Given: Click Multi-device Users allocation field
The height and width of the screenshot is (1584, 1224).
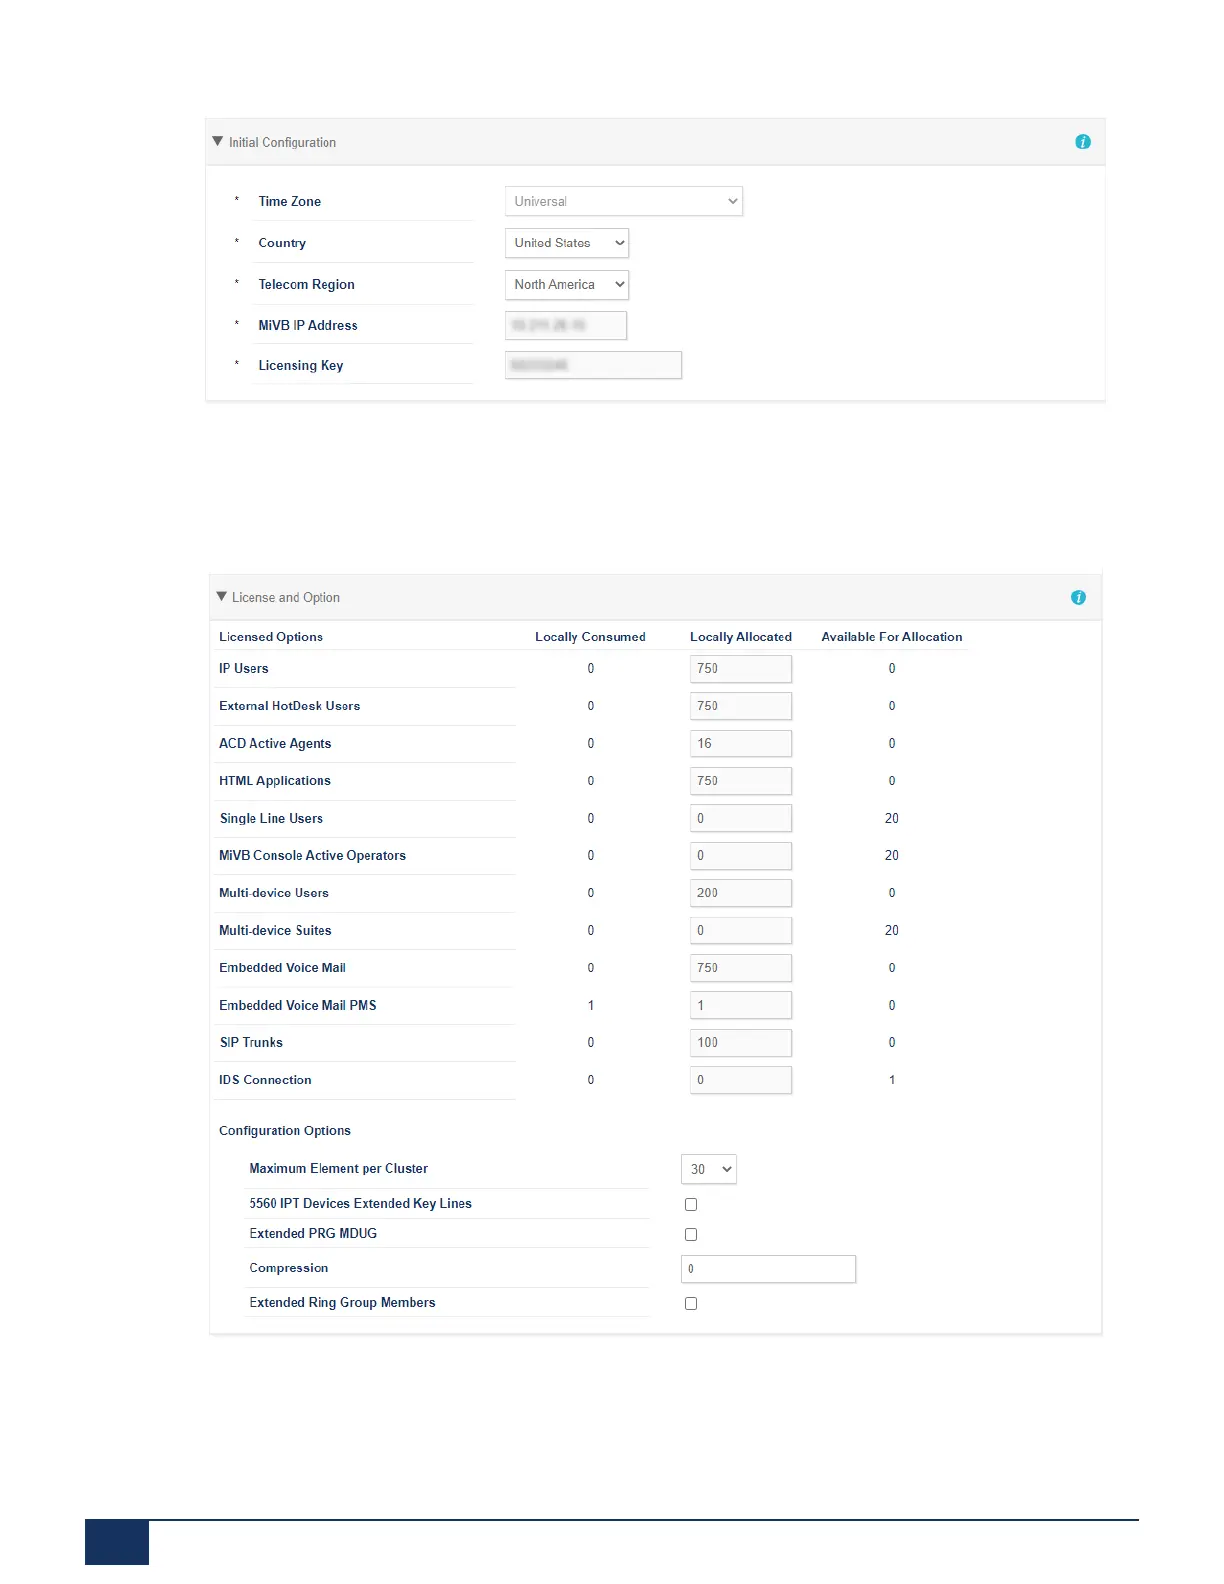Looking at the screenshot, I should point(741,893).
